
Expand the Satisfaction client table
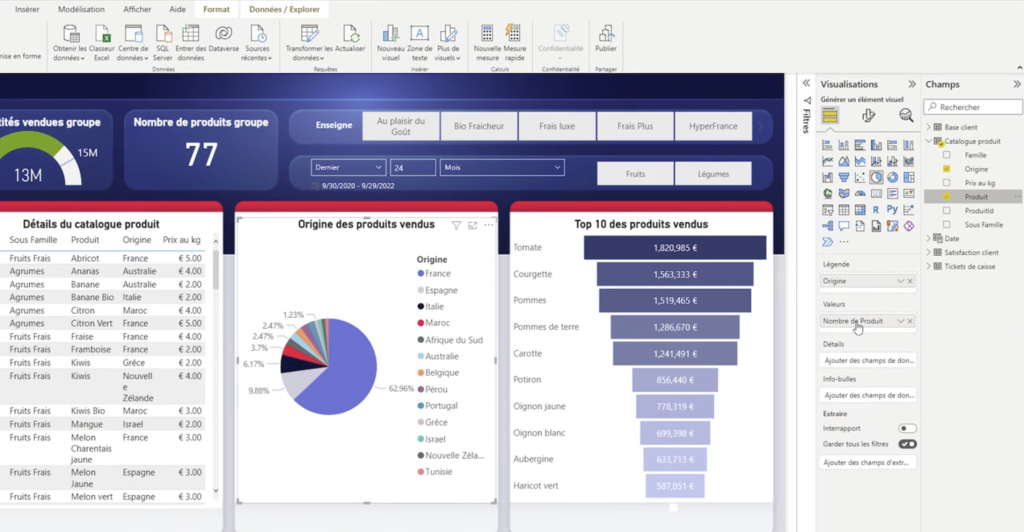click(929, 252)
